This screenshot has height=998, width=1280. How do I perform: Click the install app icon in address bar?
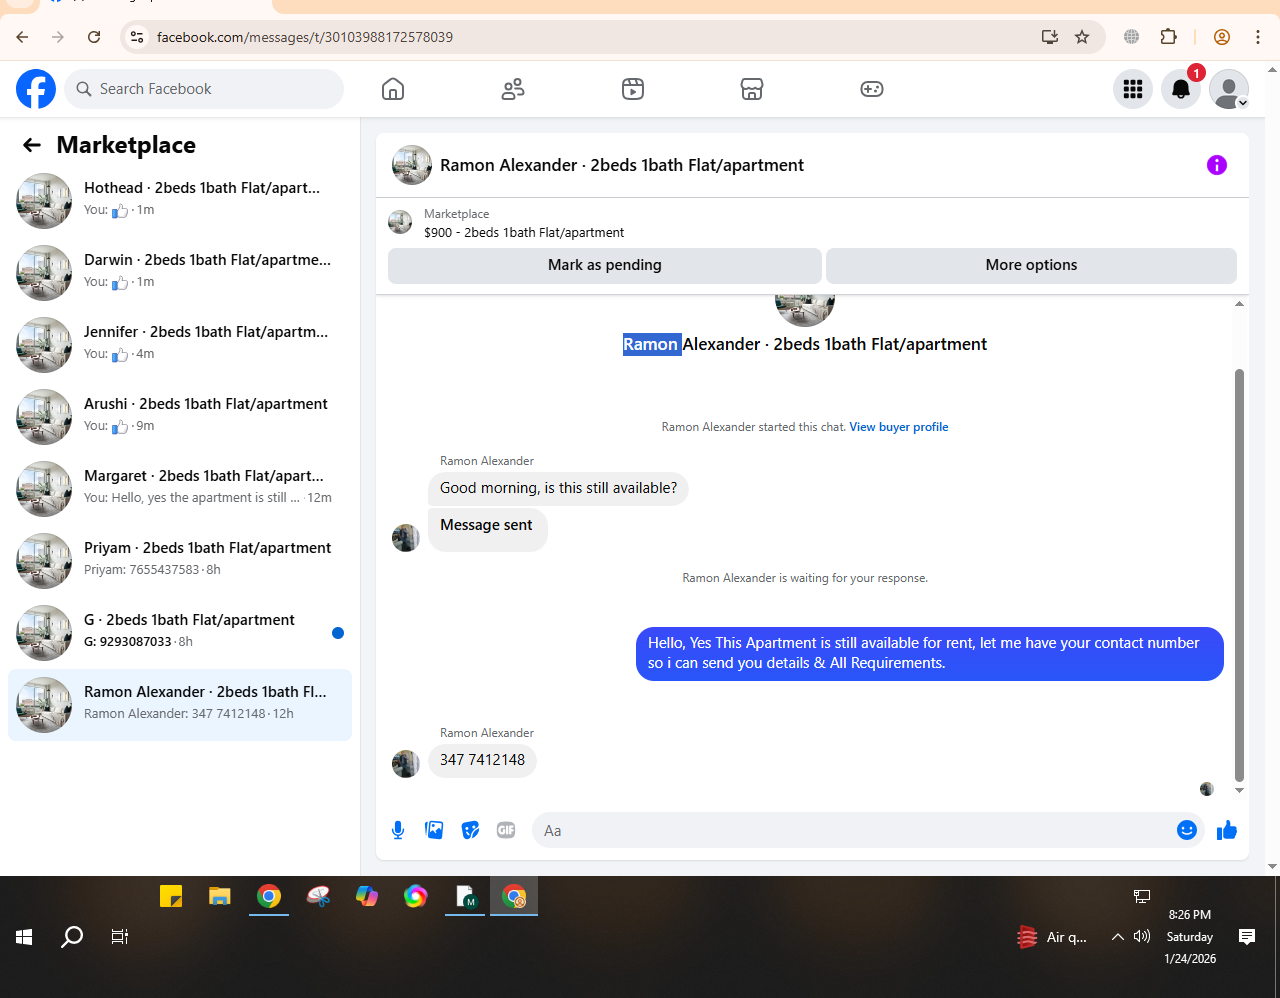click(x=1050, y=37)
